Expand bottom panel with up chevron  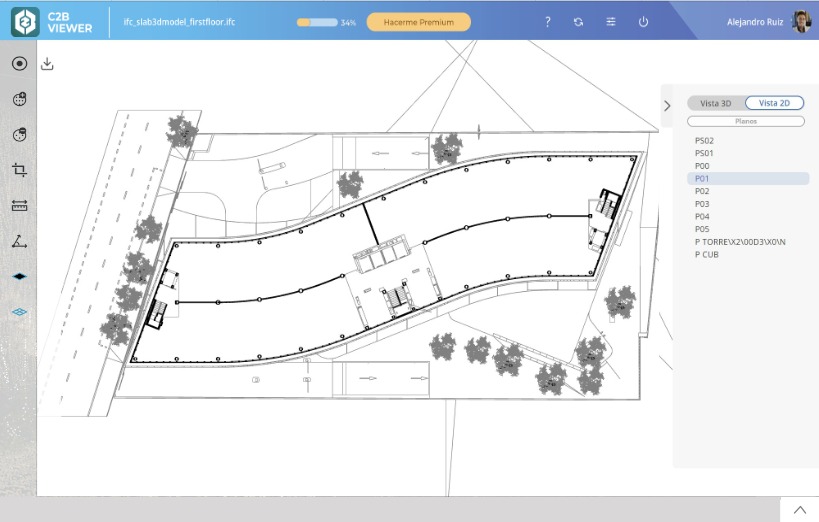(x=800, y=510)
